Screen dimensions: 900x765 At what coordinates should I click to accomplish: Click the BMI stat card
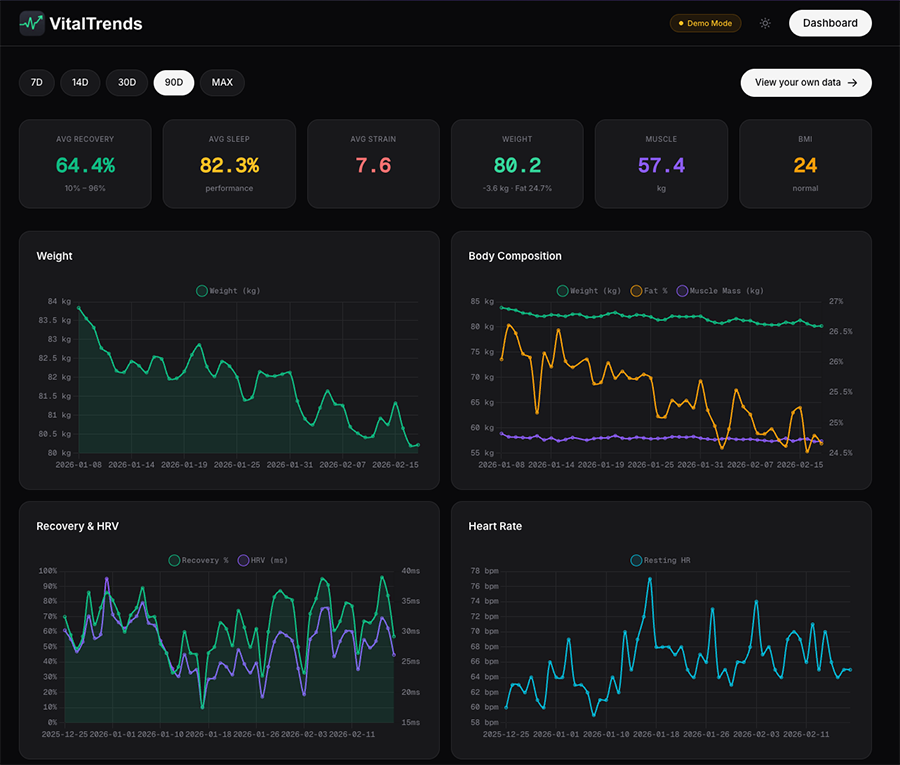[805, 164]
